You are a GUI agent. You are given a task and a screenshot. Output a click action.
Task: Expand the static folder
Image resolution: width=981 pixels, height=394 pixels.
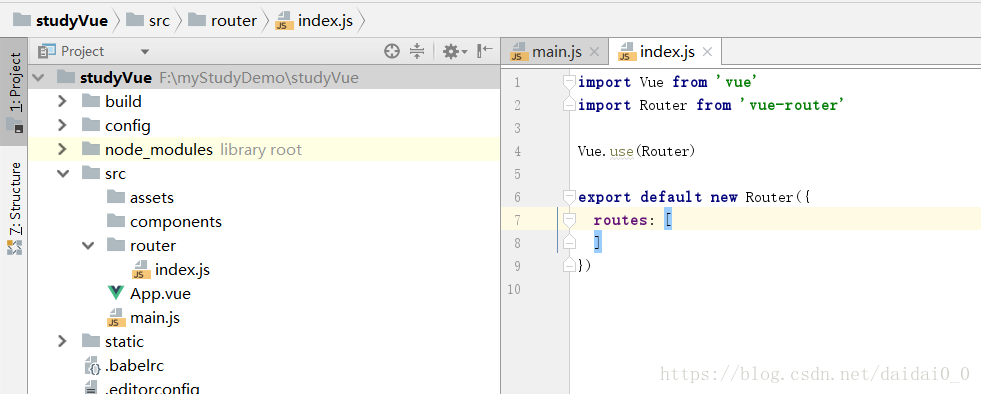(x=62, y=341)
